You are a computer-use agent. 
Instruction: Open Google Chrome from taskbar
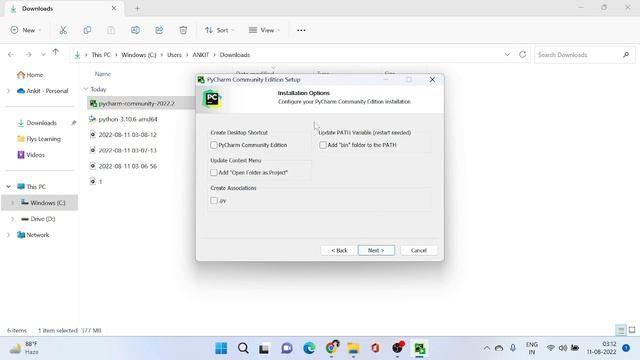pos(332,348)
